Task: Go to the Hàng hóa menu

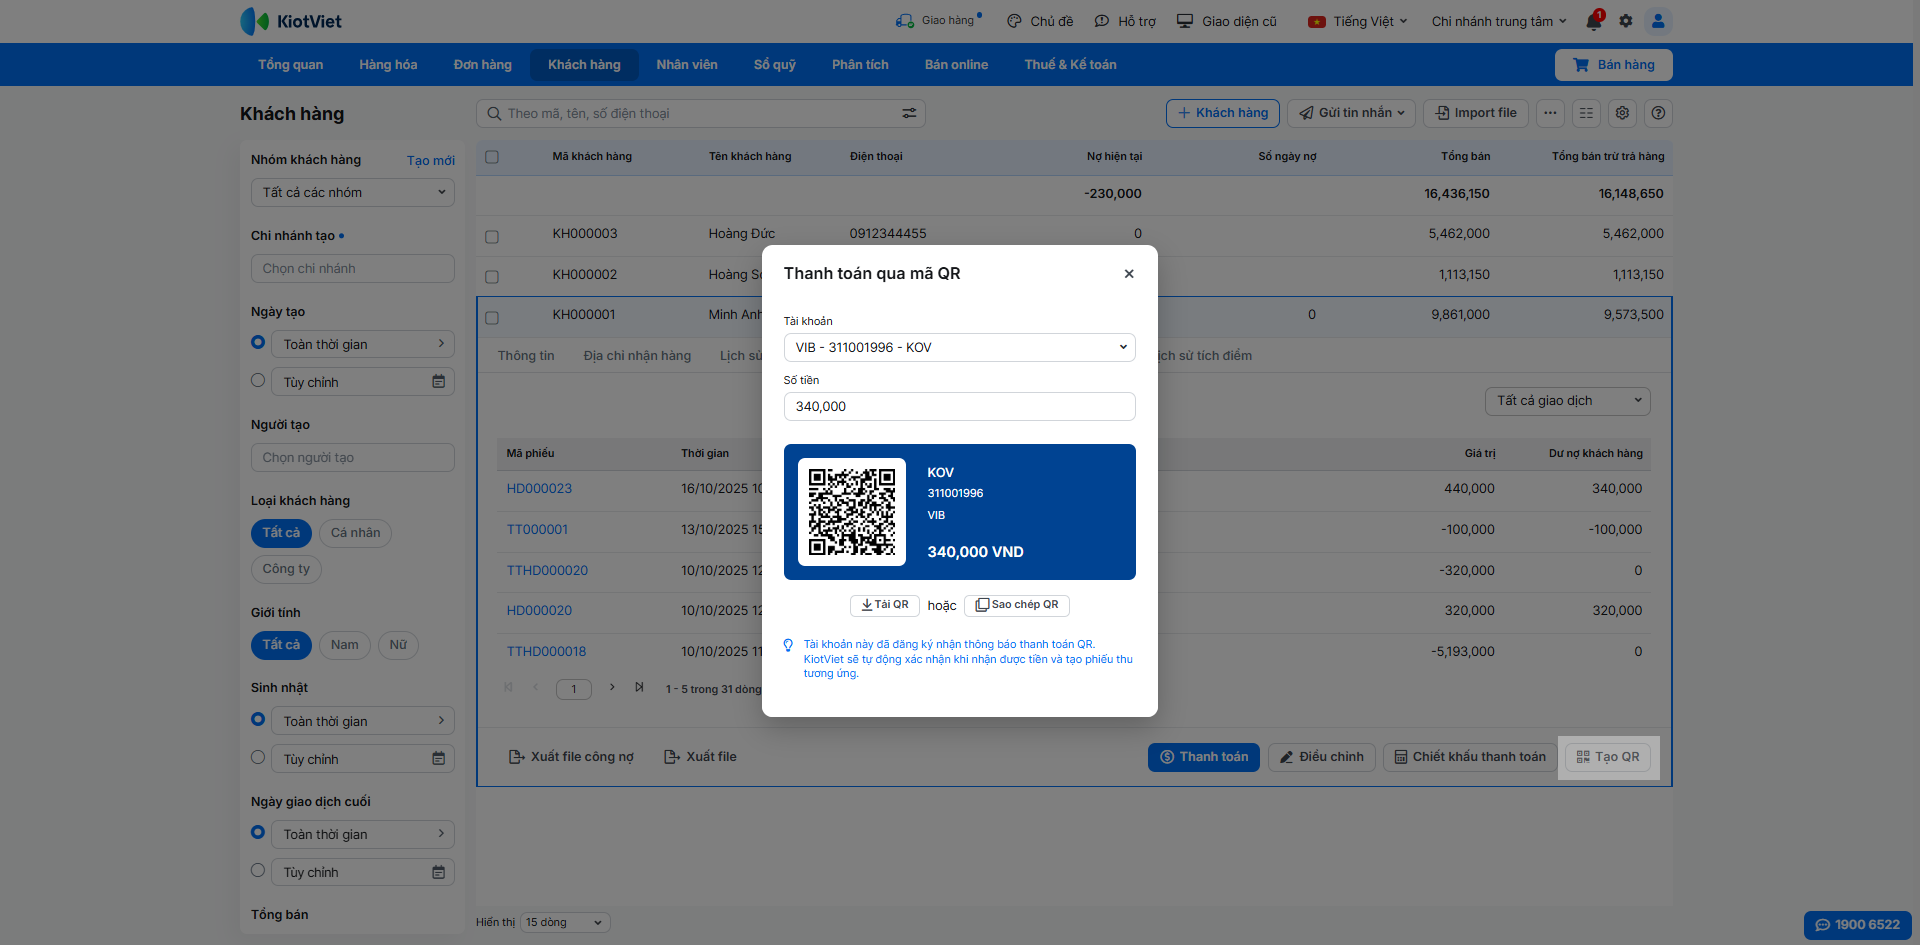Action: tap(388, 65)
